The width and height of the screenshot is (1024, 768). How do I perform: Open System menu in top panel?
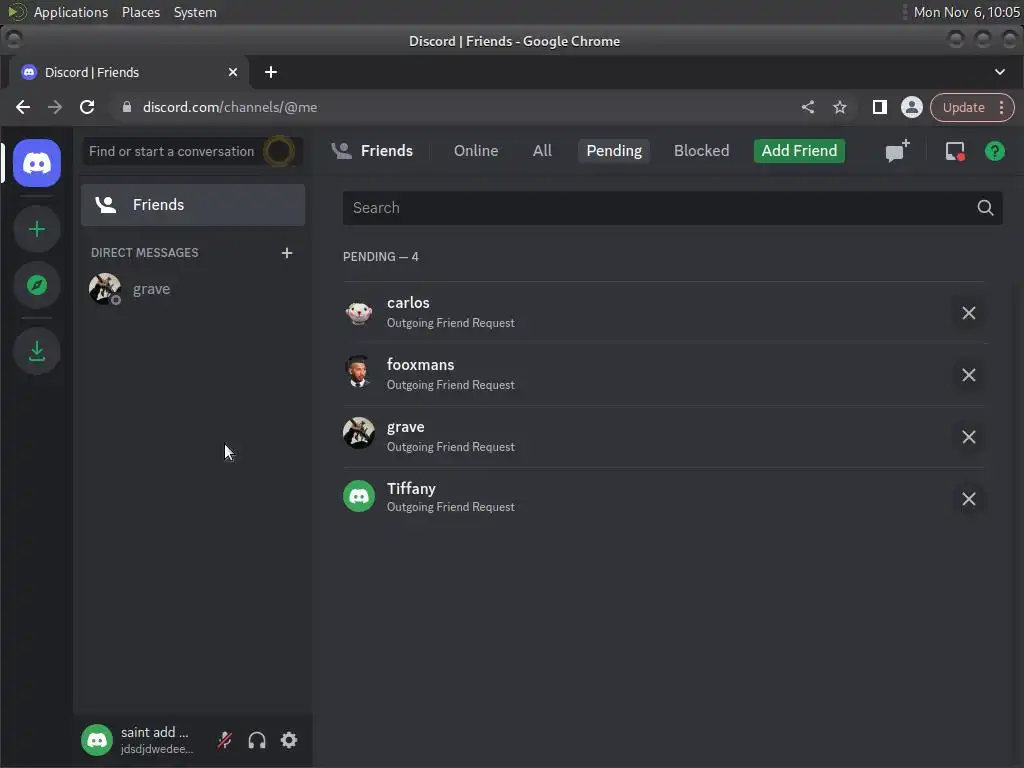[195, 12]
